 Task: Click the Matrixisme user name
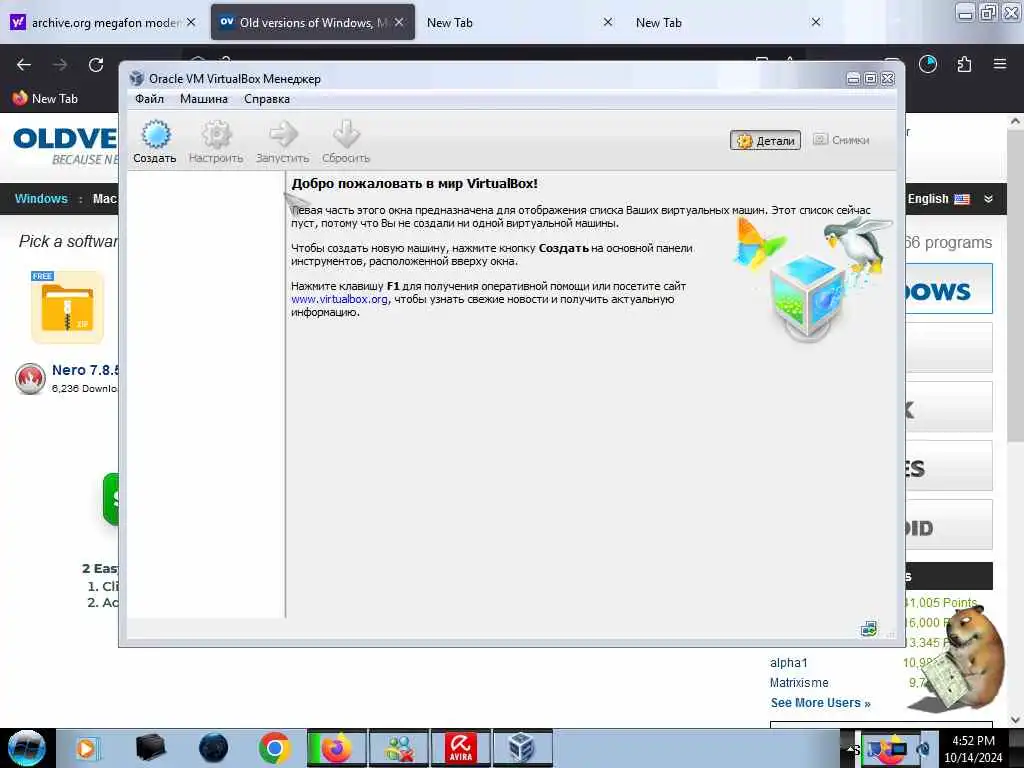pos(799,682)
